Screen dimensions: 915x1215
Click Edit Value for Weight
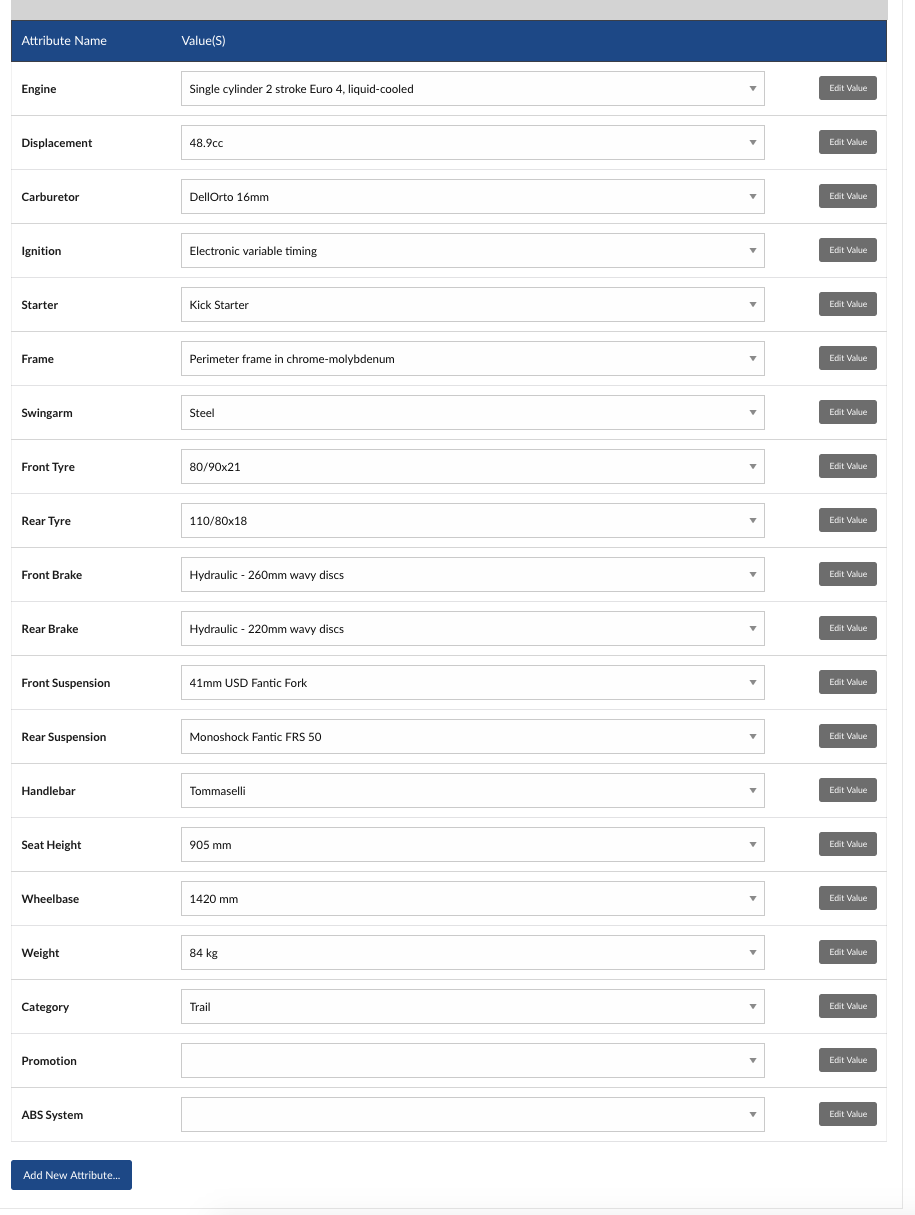coord(847,952)
